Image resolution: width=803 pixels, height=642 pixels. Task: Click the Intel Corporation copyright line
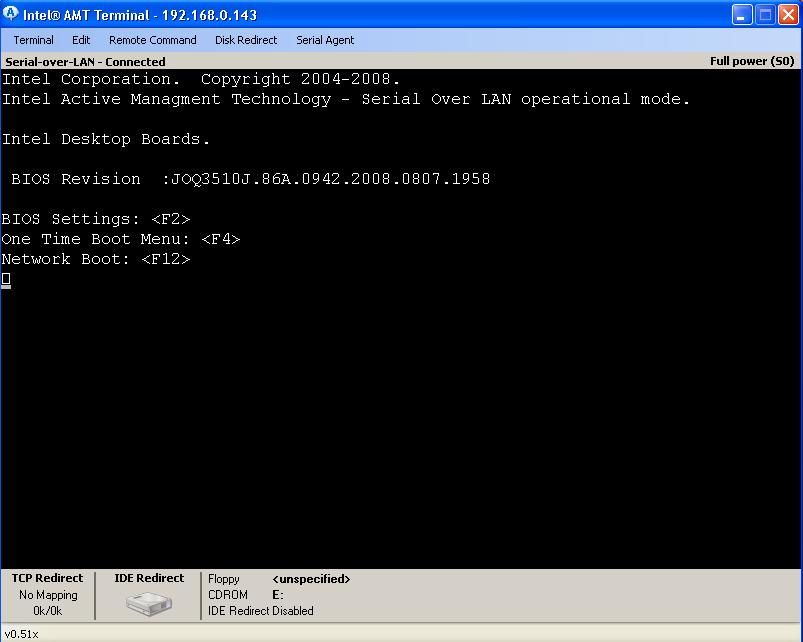pyautogui.click(x=201, y=79)
